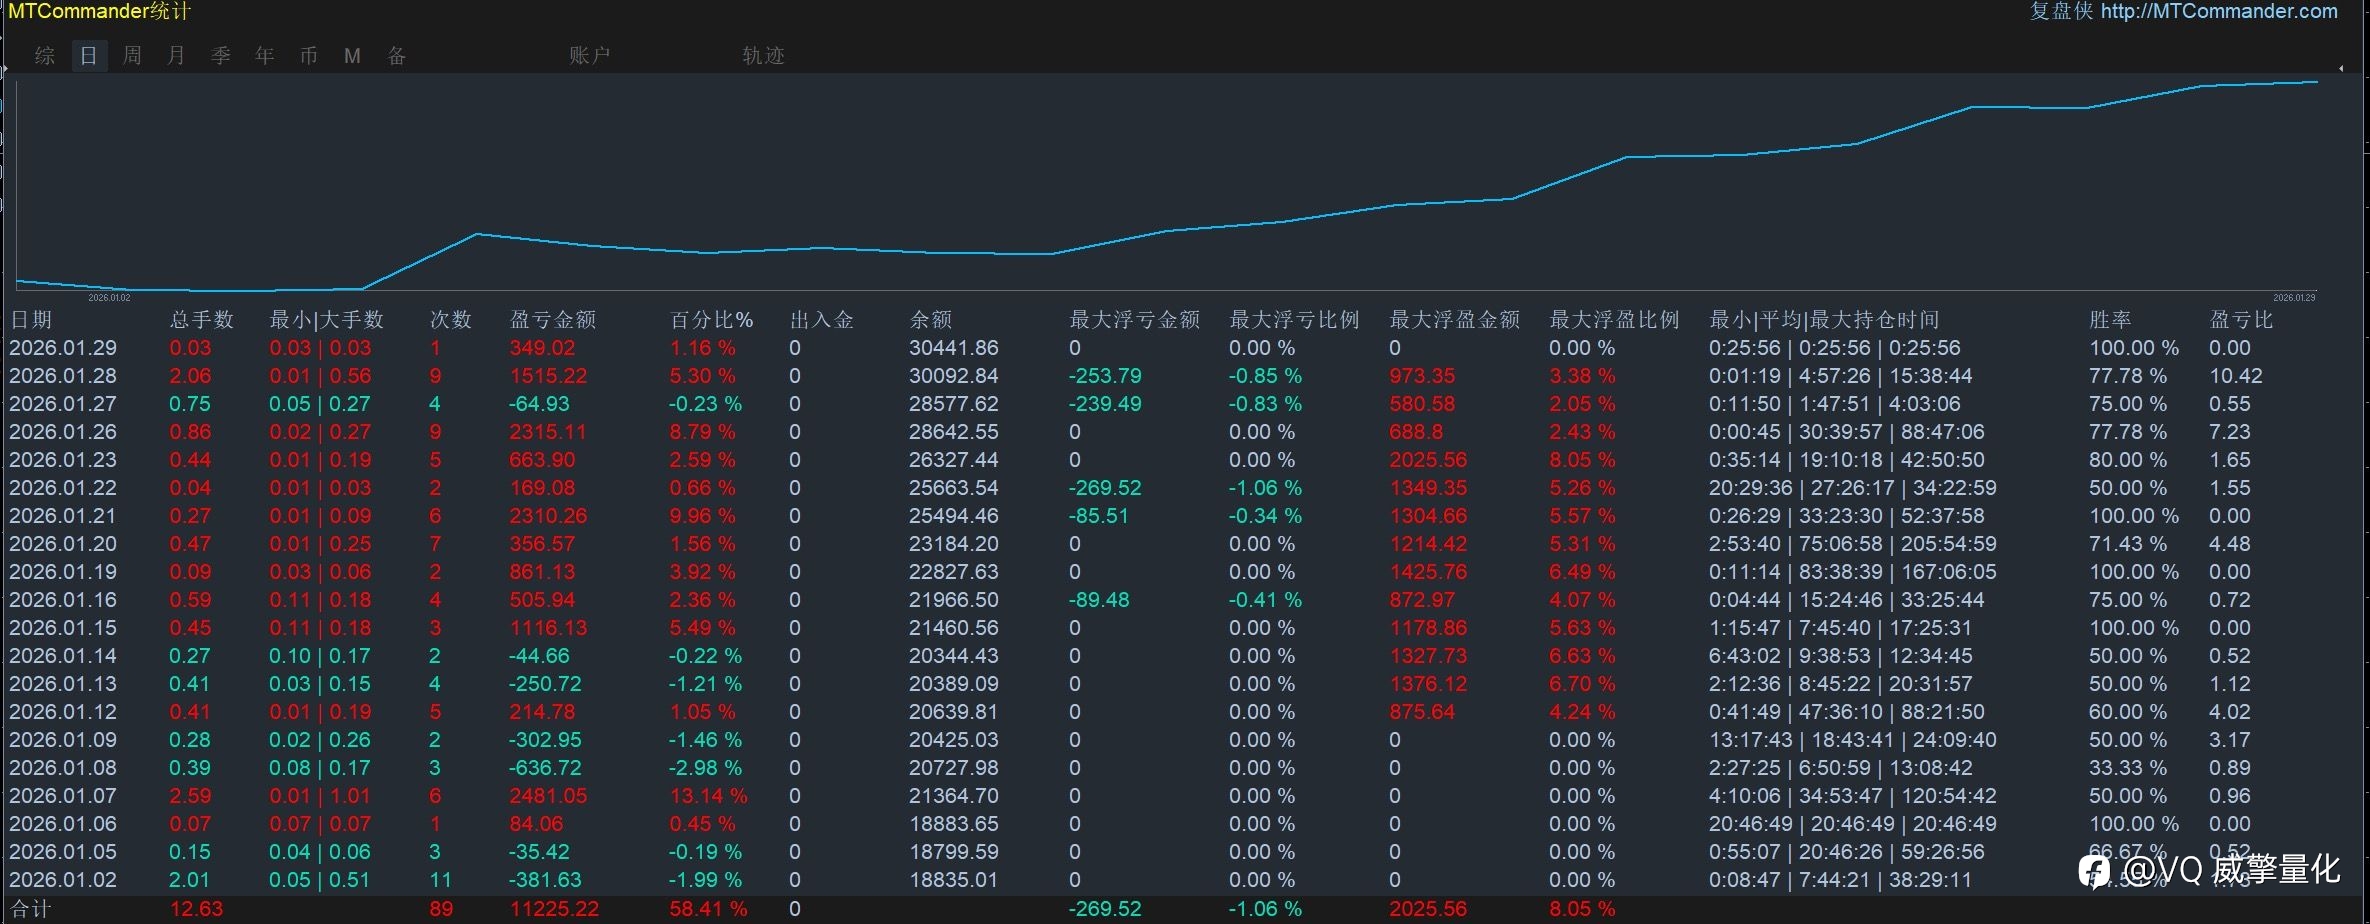This screenshot has width=2370, height=924.
Task: Open the 备 tab
Action: click(x=397, y=56)
